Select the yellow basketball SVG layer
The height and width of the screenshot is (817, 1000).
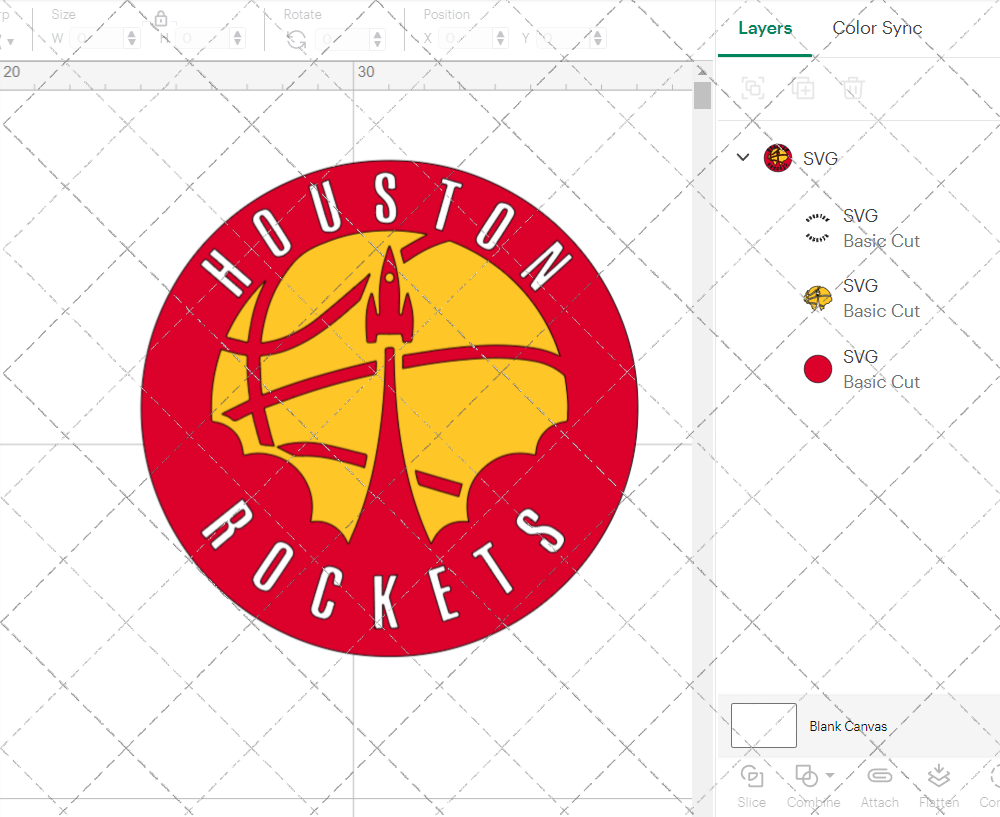click(x=818, y=298)
